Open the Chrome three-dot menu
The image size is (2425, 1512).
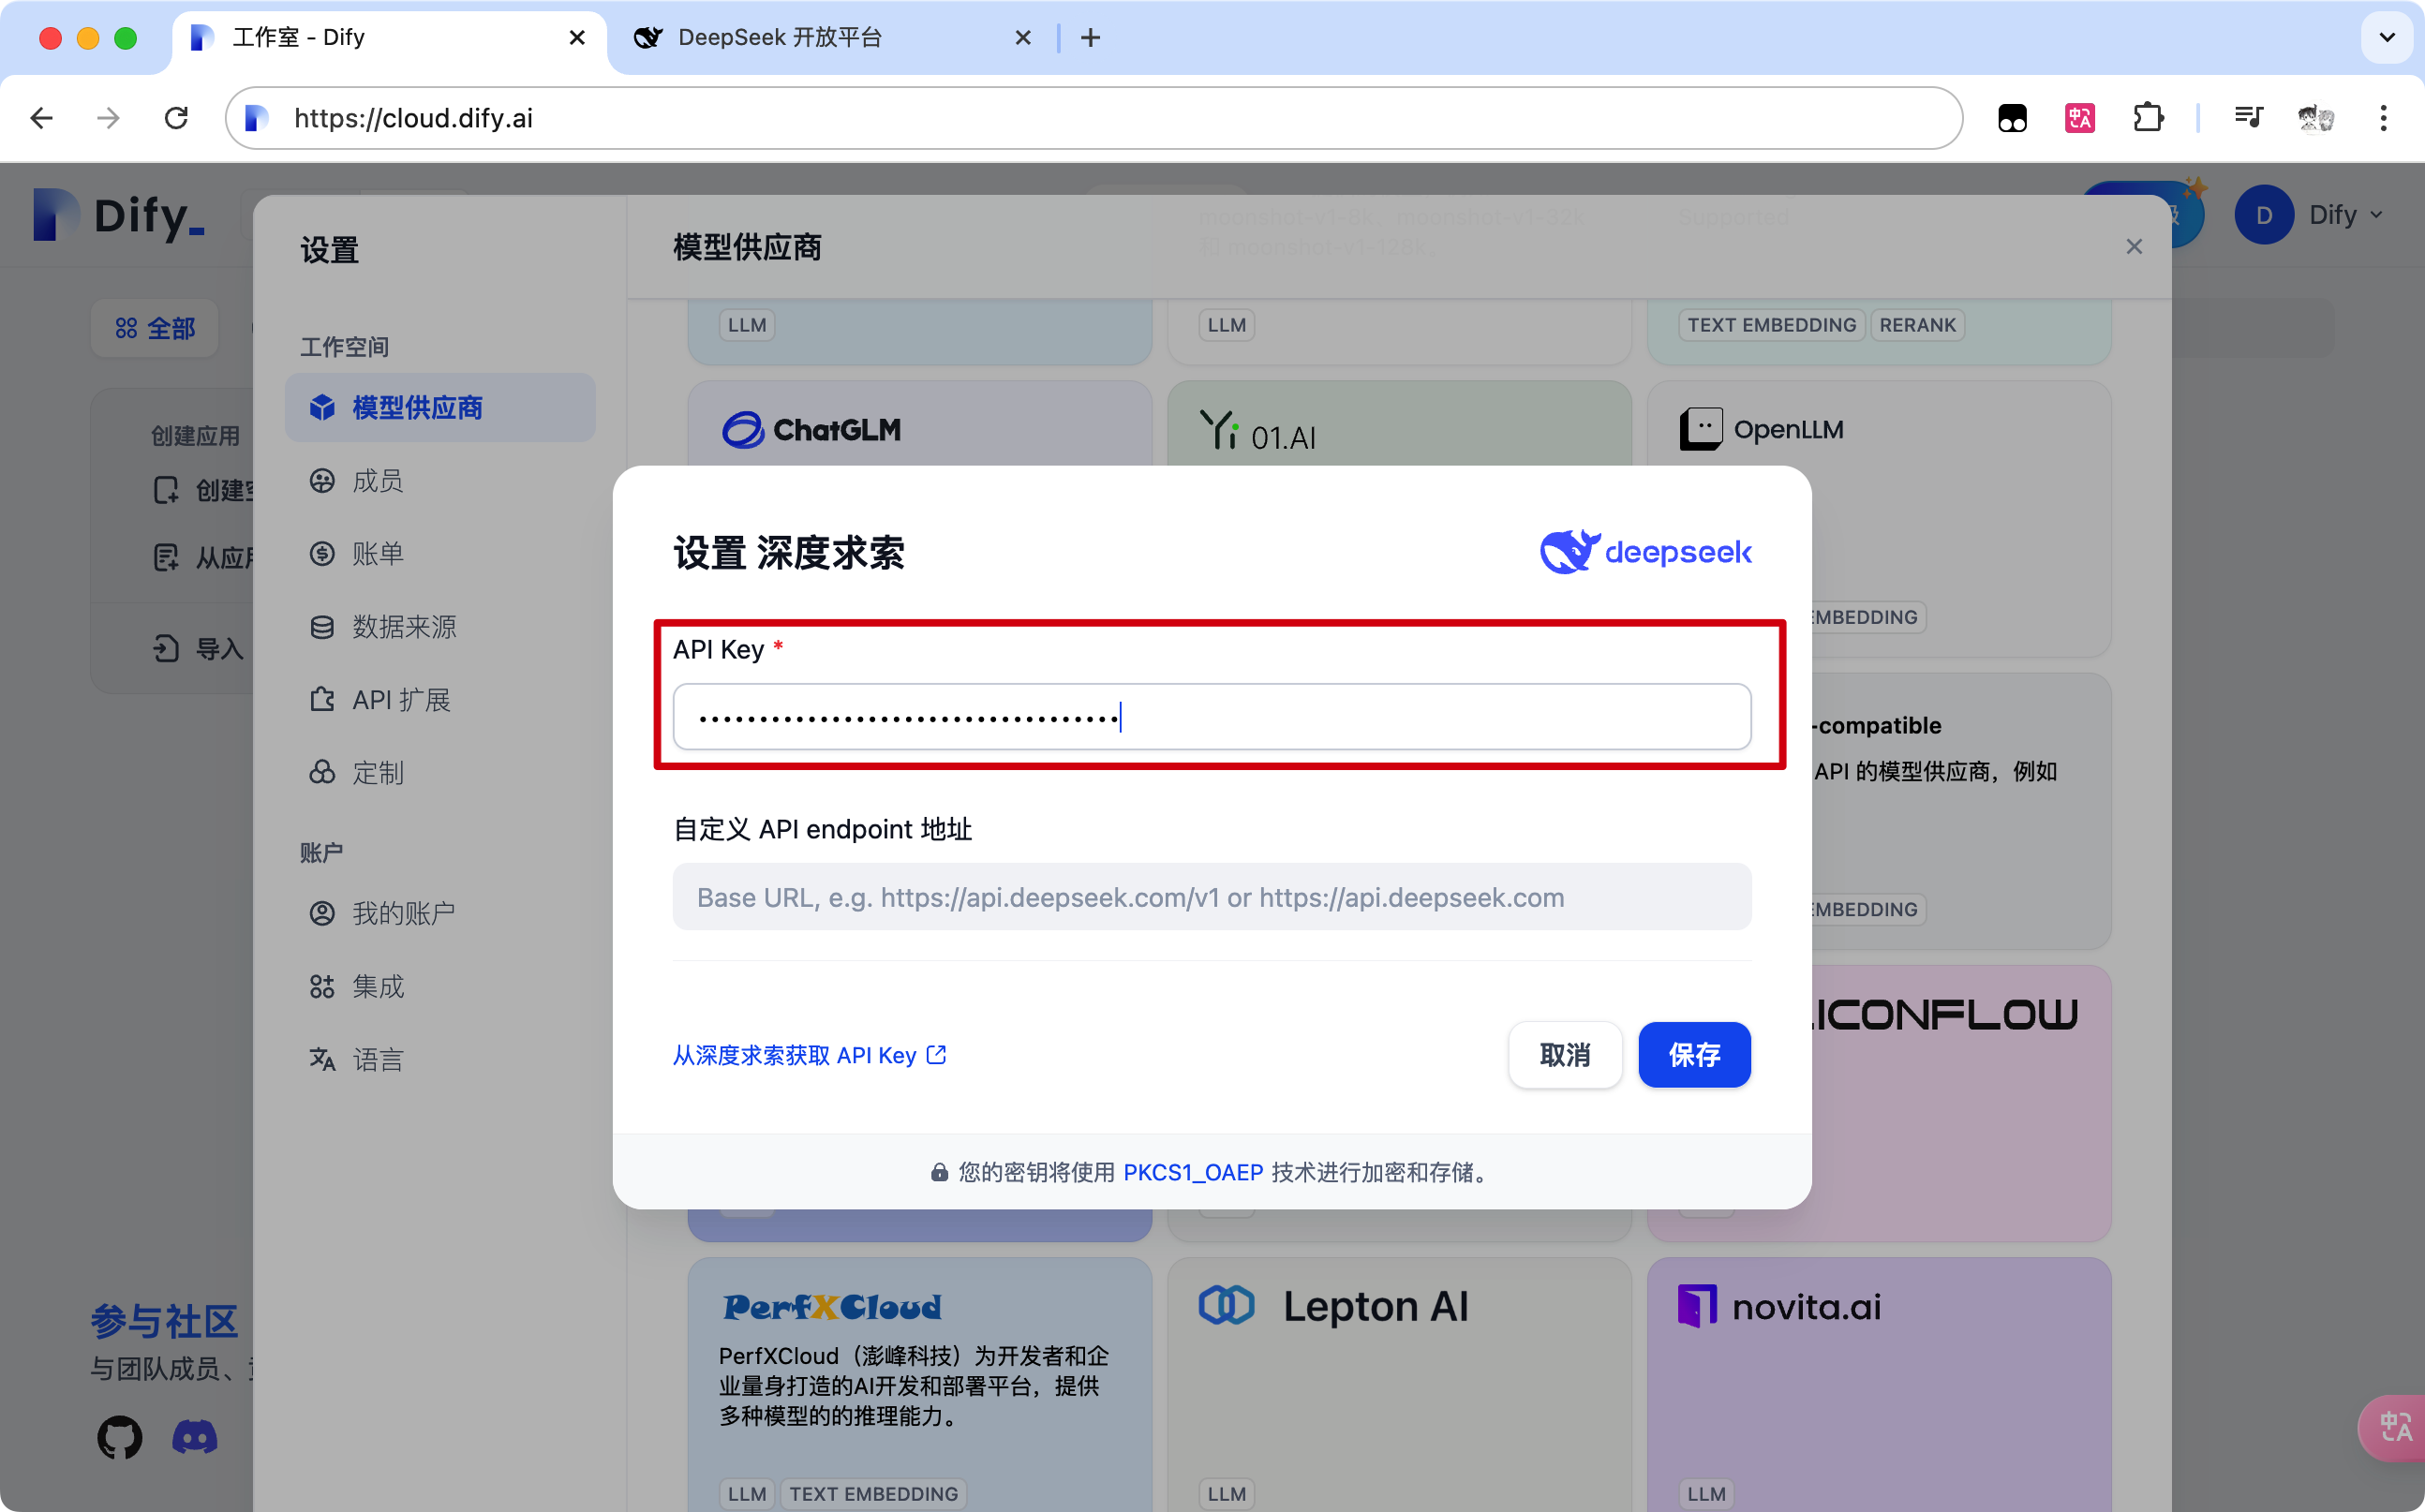pos(2384,118)
